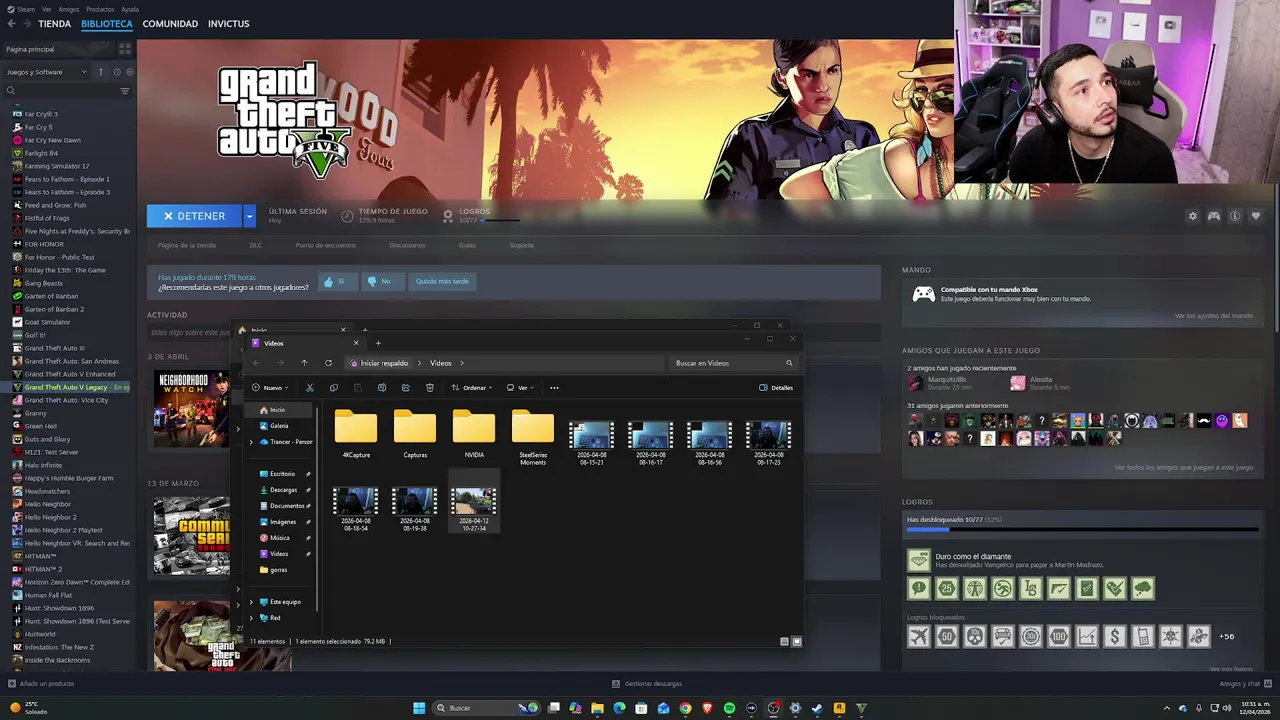1280x720 pixels.
Task: Click the controller icon on GTA V page
Action: click(x=1214, y=216)
